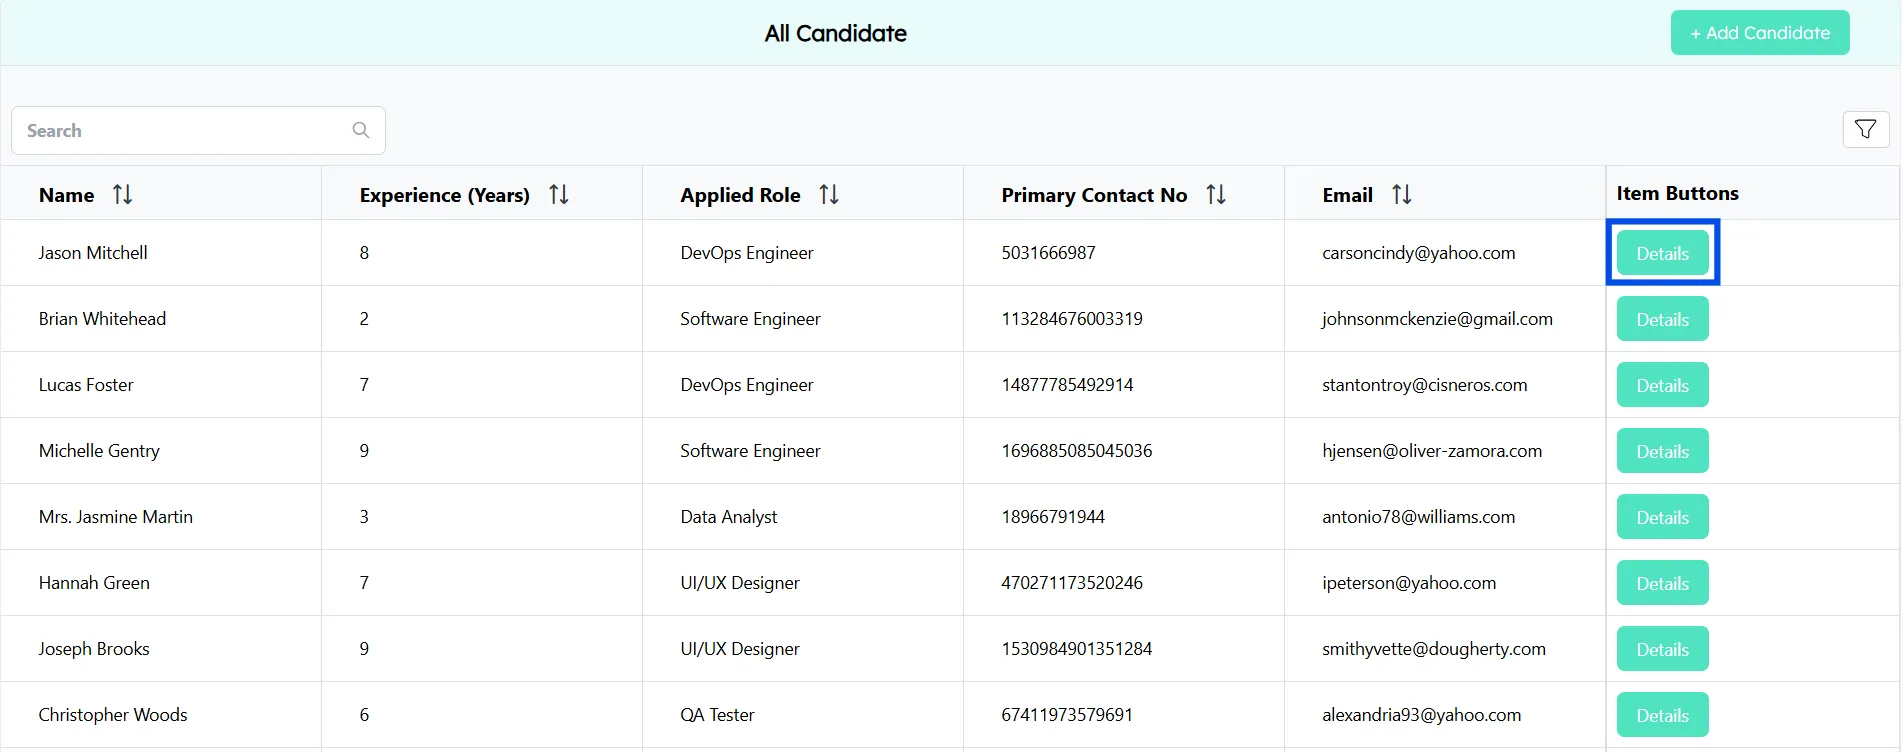Show Details for Michelle Gentry
The height and width of the screenshot is (752, 1903).
[x=1662, y=451]
